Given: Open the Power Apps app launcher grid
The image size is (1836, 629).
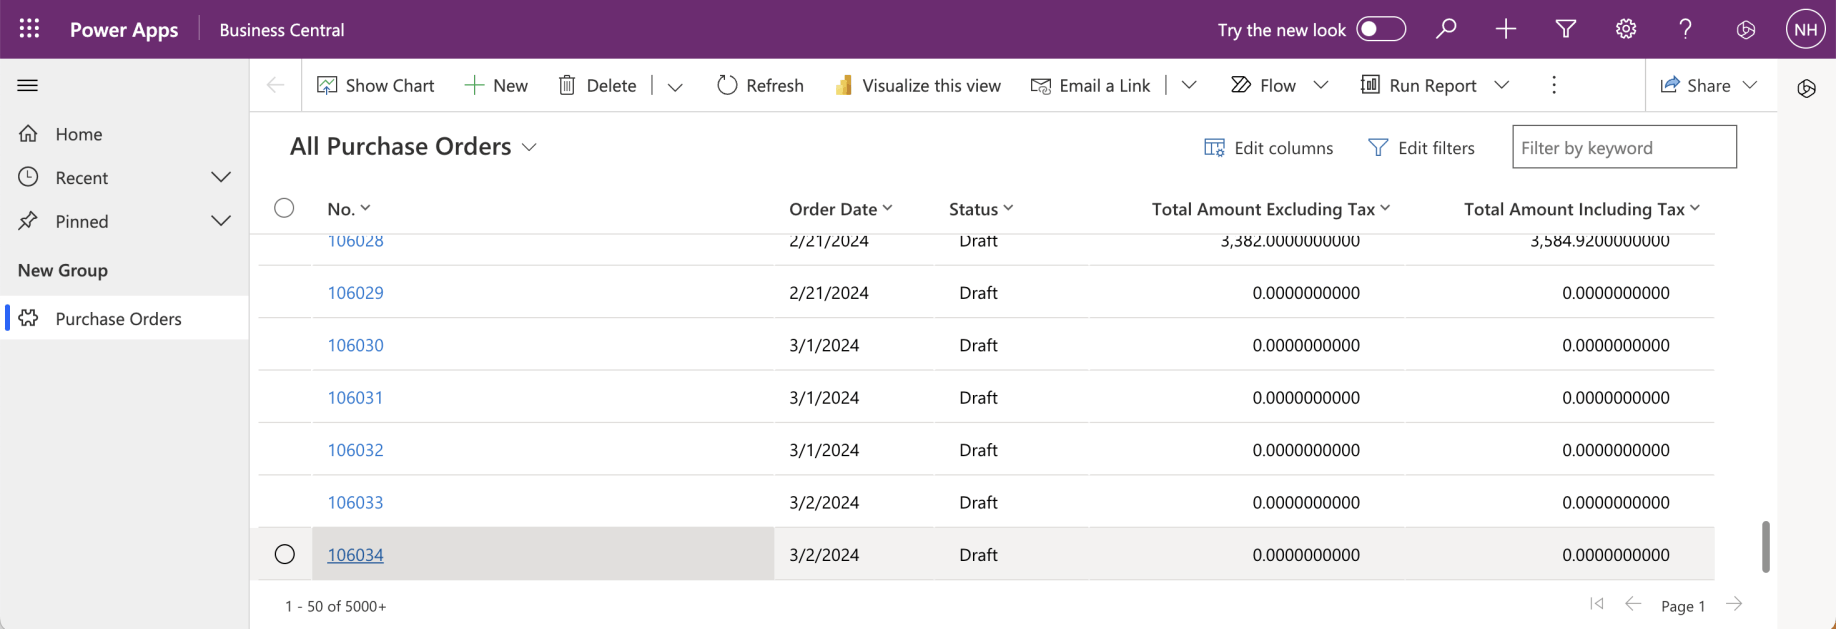Looking at the screenshot, I should (29, 29).
